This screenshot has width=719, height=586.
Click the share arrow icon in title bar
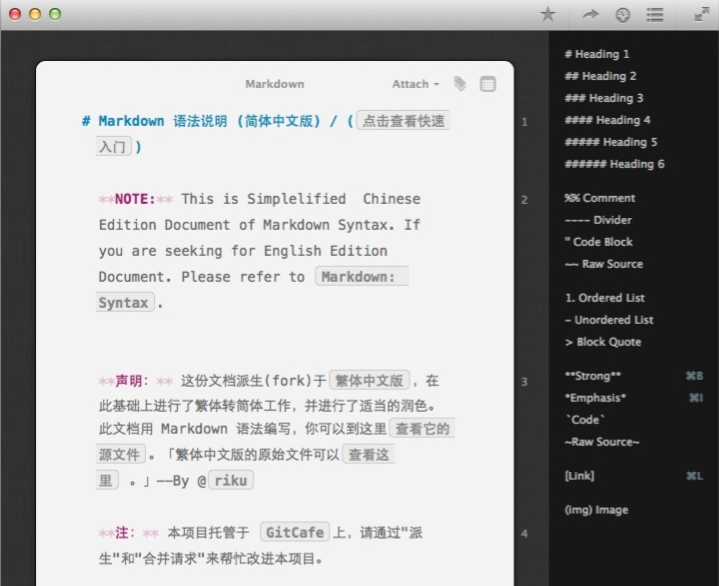[x=591, y=15]
